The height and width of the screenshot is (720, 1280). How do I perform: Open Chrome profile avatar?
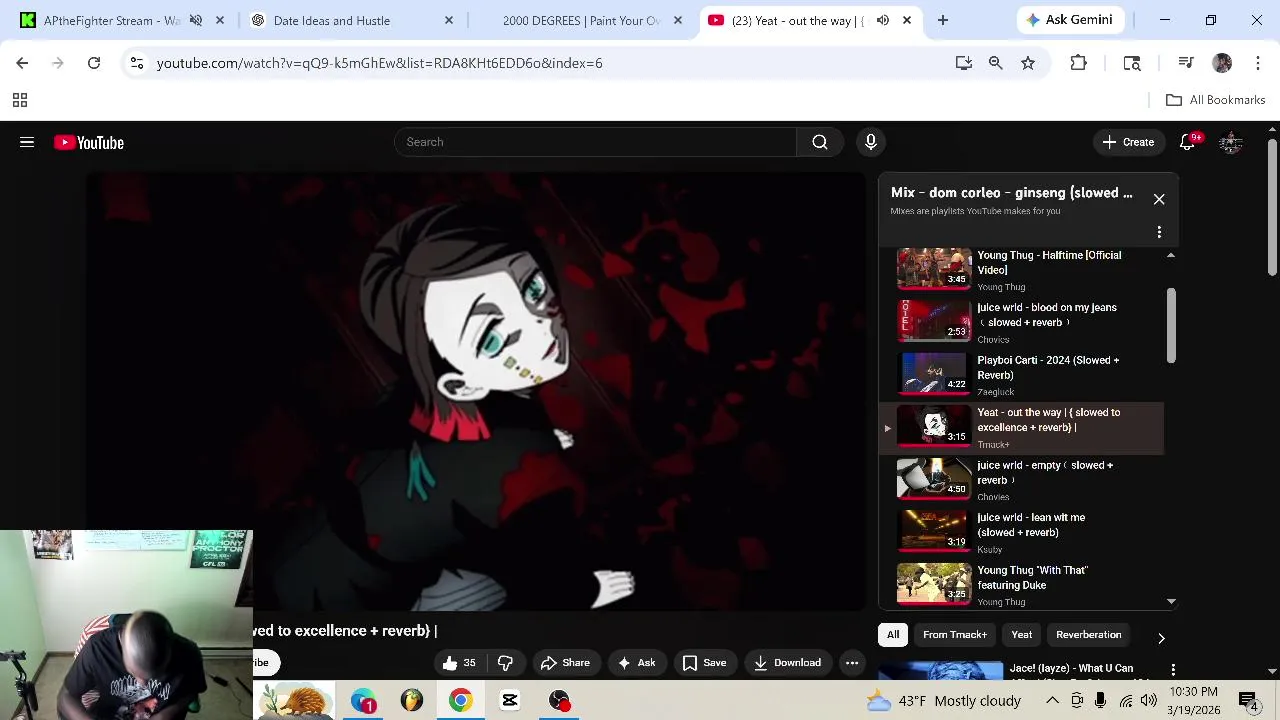point(1222,63)
